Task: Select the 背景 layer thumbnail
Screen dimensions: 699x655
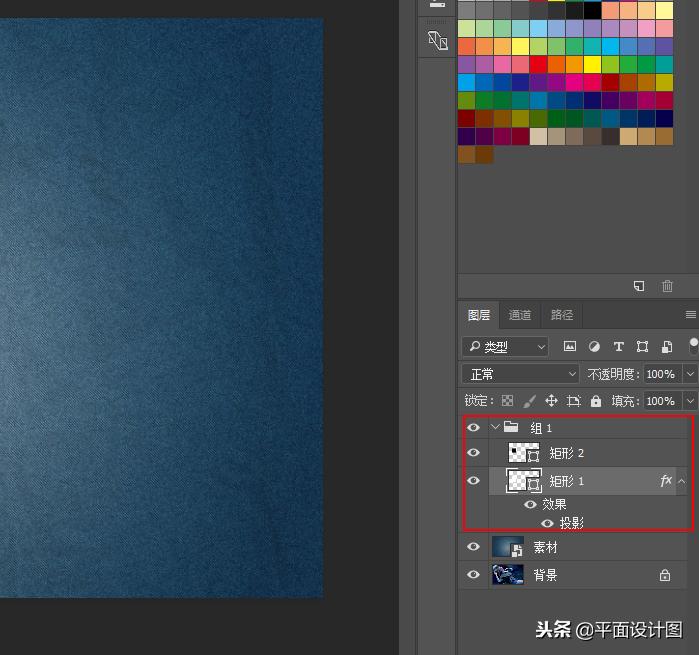Action: click(x=508, y=574)
